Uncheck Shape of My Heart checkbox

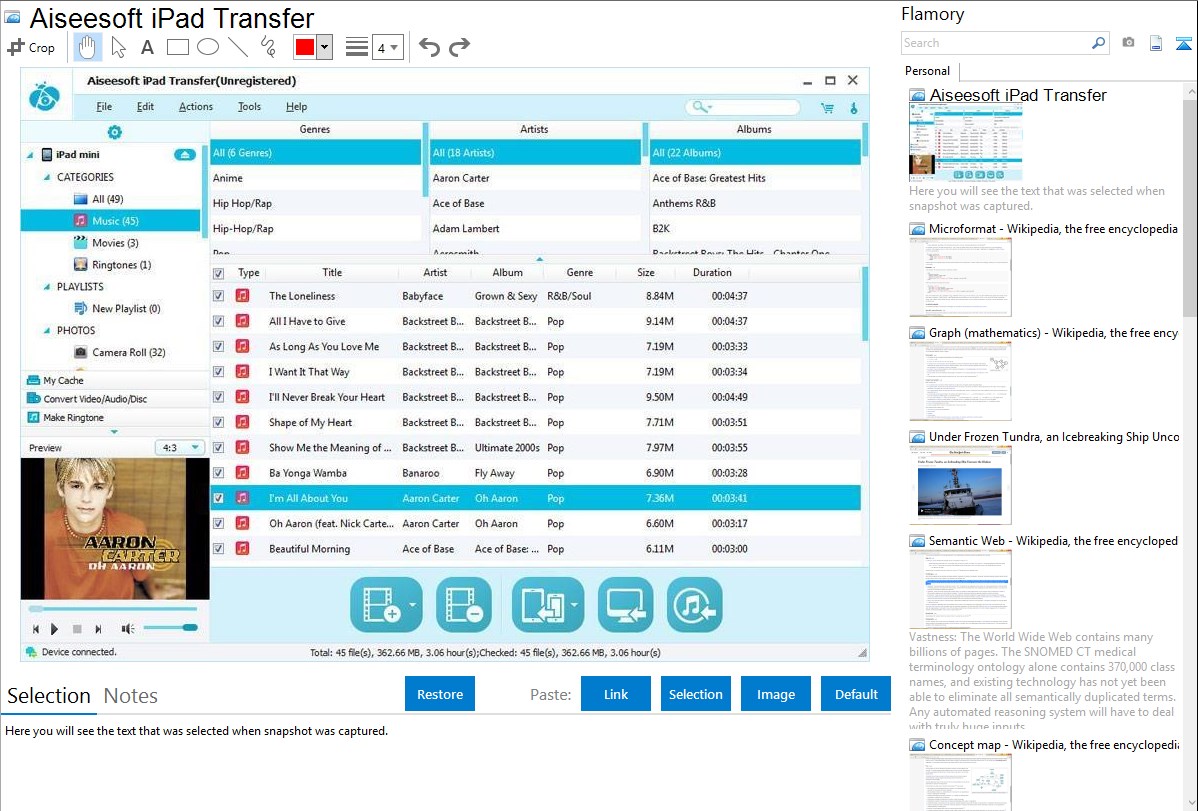tap(219, 422)
